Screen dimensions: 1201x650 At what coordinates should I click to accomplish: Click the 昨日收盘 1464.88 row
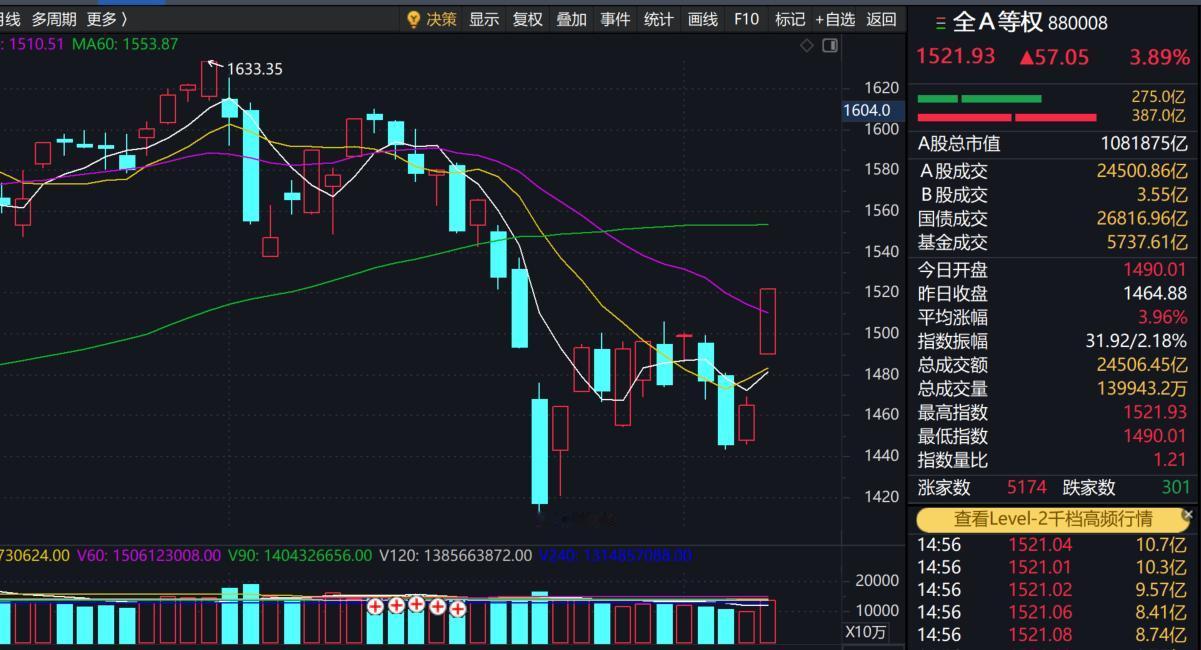tap(1052, 293)
